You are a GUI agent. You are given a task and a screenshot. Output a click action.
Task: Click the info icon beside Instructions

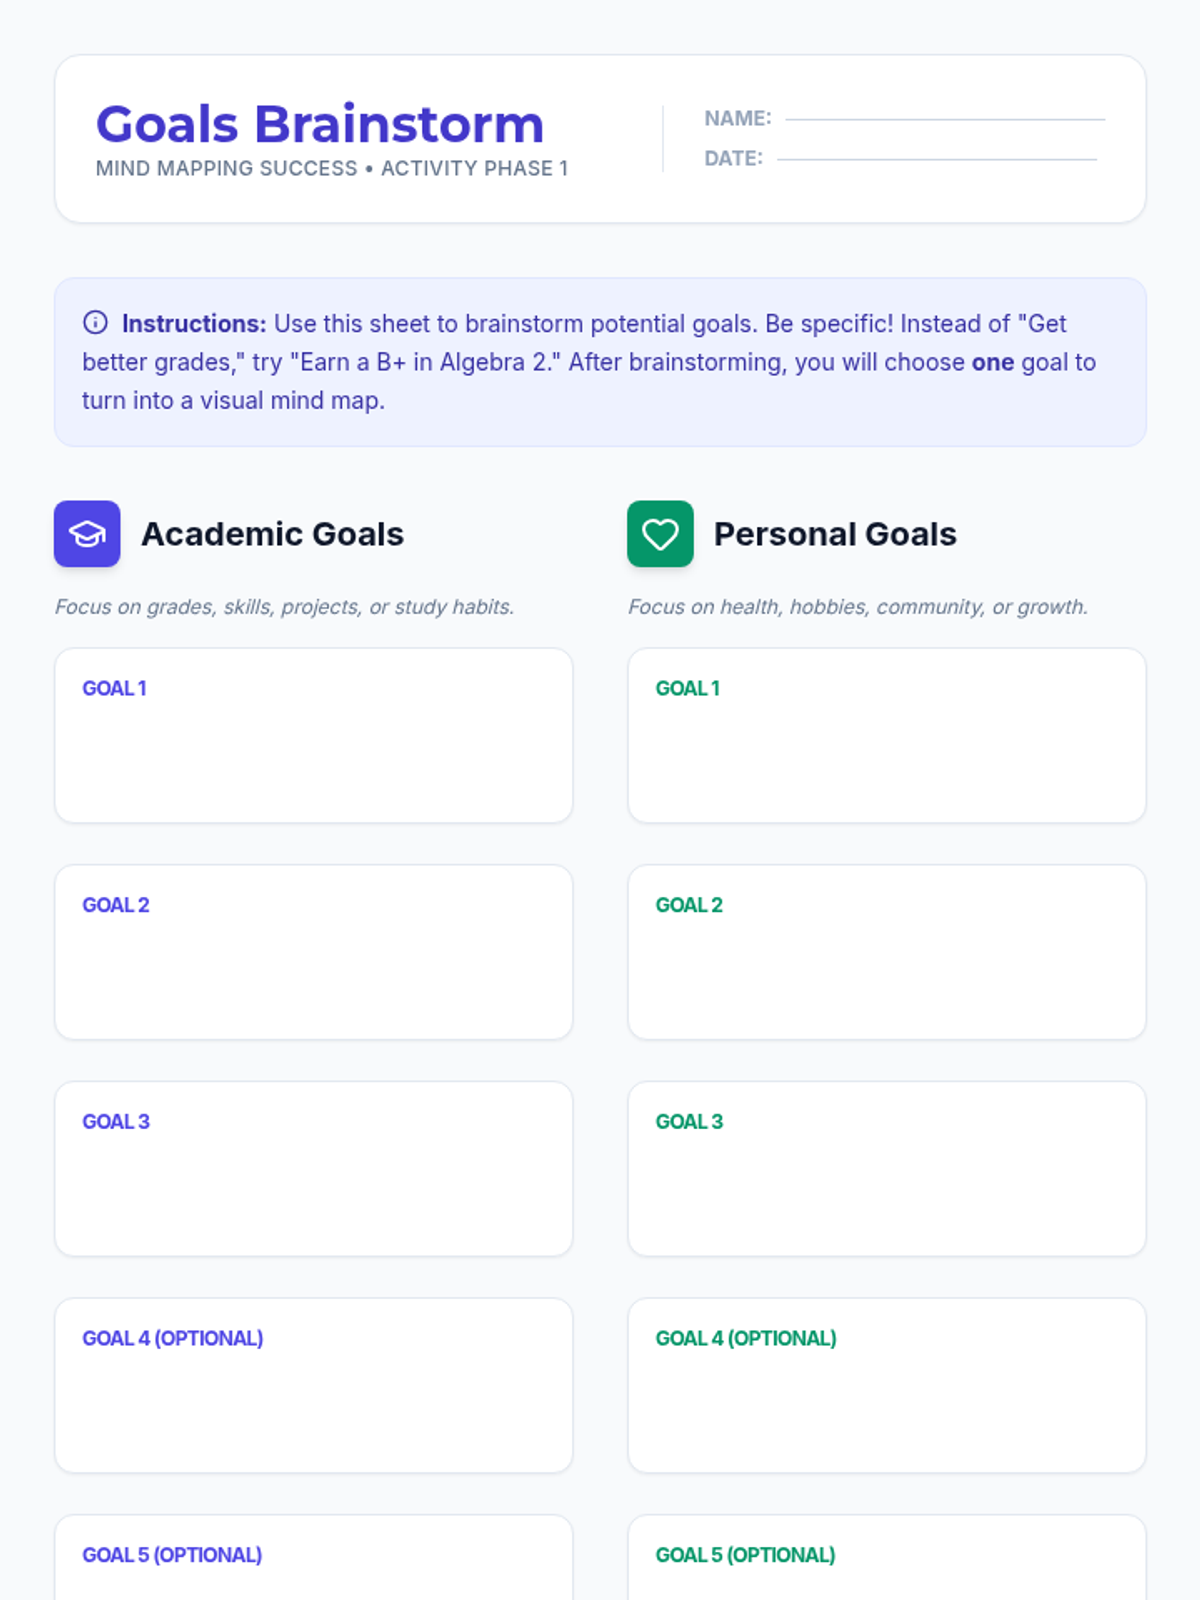[95, 322]
